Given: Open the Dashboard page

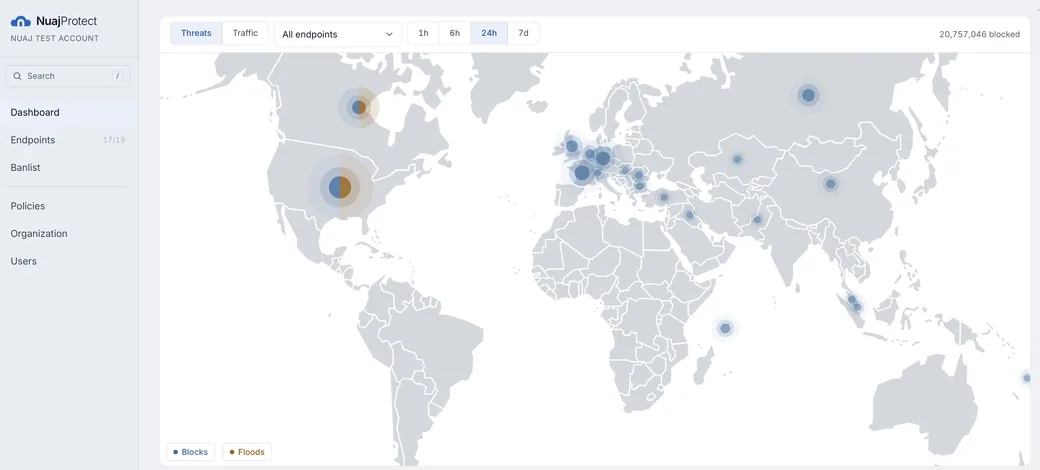Looking at the screenshot, I should click(69, 113).
